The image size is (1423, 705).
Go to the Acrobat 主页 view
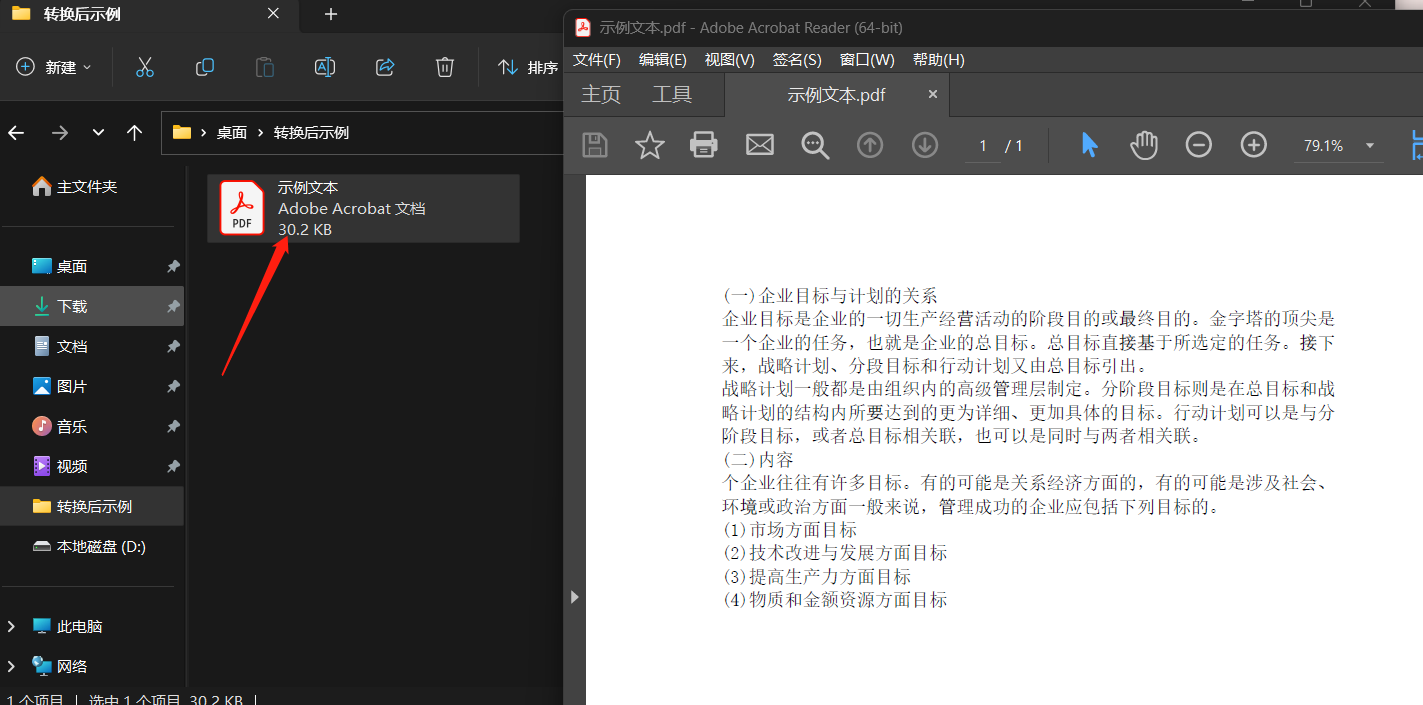click(x=601, y=94)
